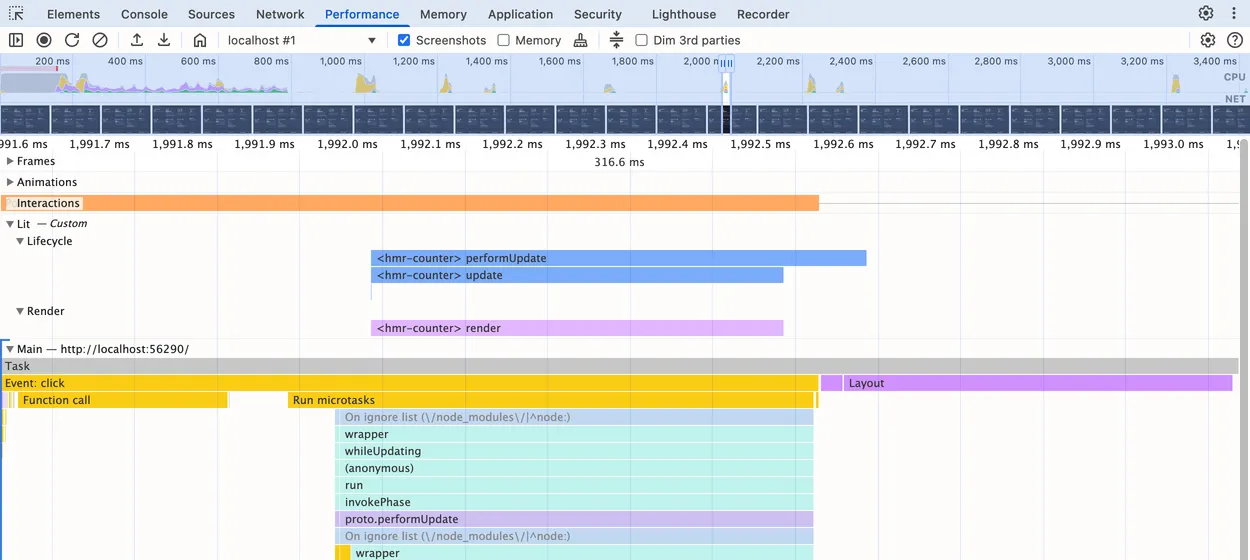Select the Run microtasks entry
Viewport: 1250px width, 560px height.
pos(551,400)
